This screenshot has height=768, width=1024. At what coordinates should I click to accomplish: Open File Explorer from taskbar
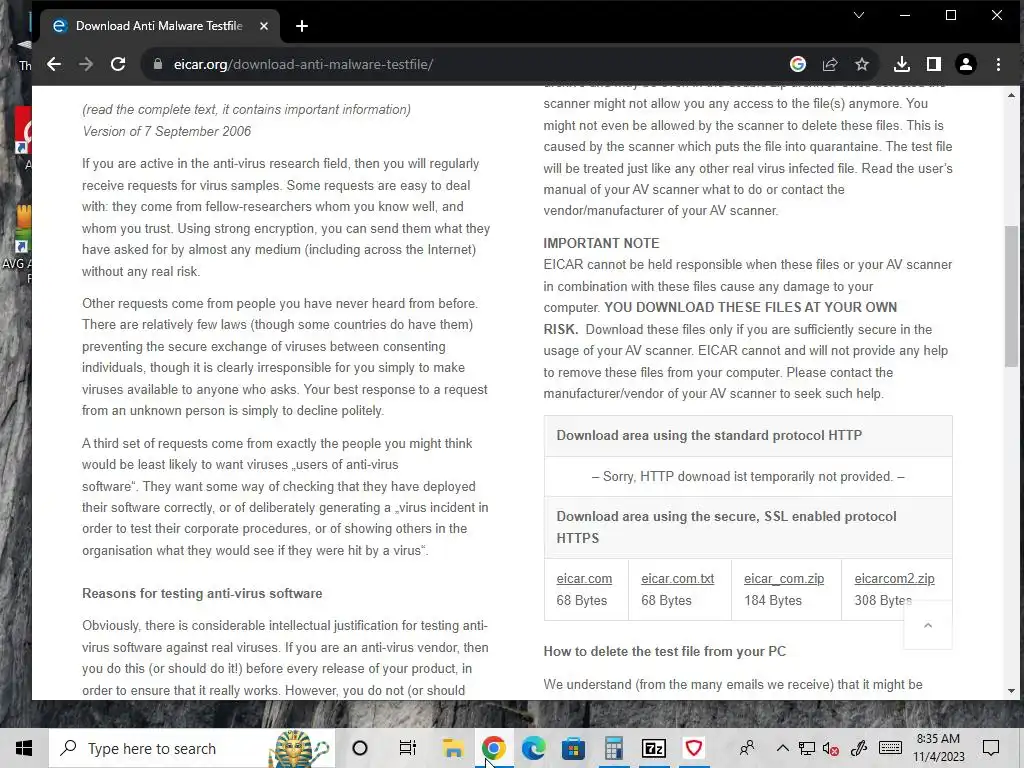click(453, 748)
